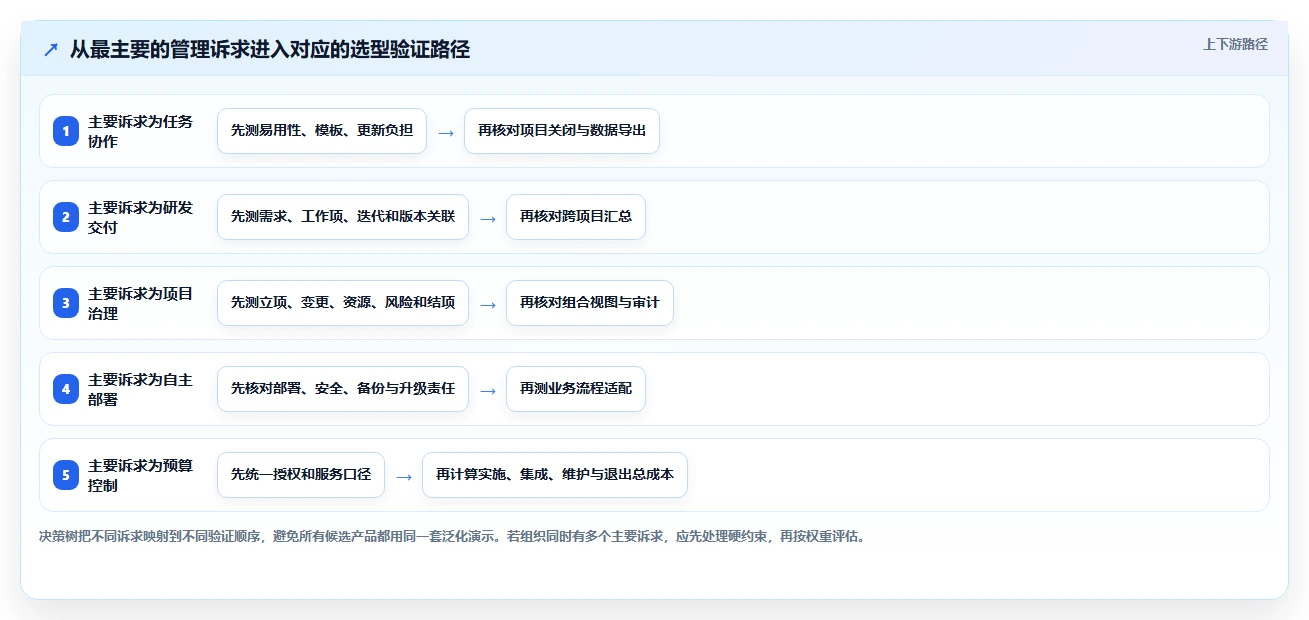Click the footnote starting with 决策树把不同诉求
The width and height of the screenshot is (1309, 620).
(x=452, y=536)
